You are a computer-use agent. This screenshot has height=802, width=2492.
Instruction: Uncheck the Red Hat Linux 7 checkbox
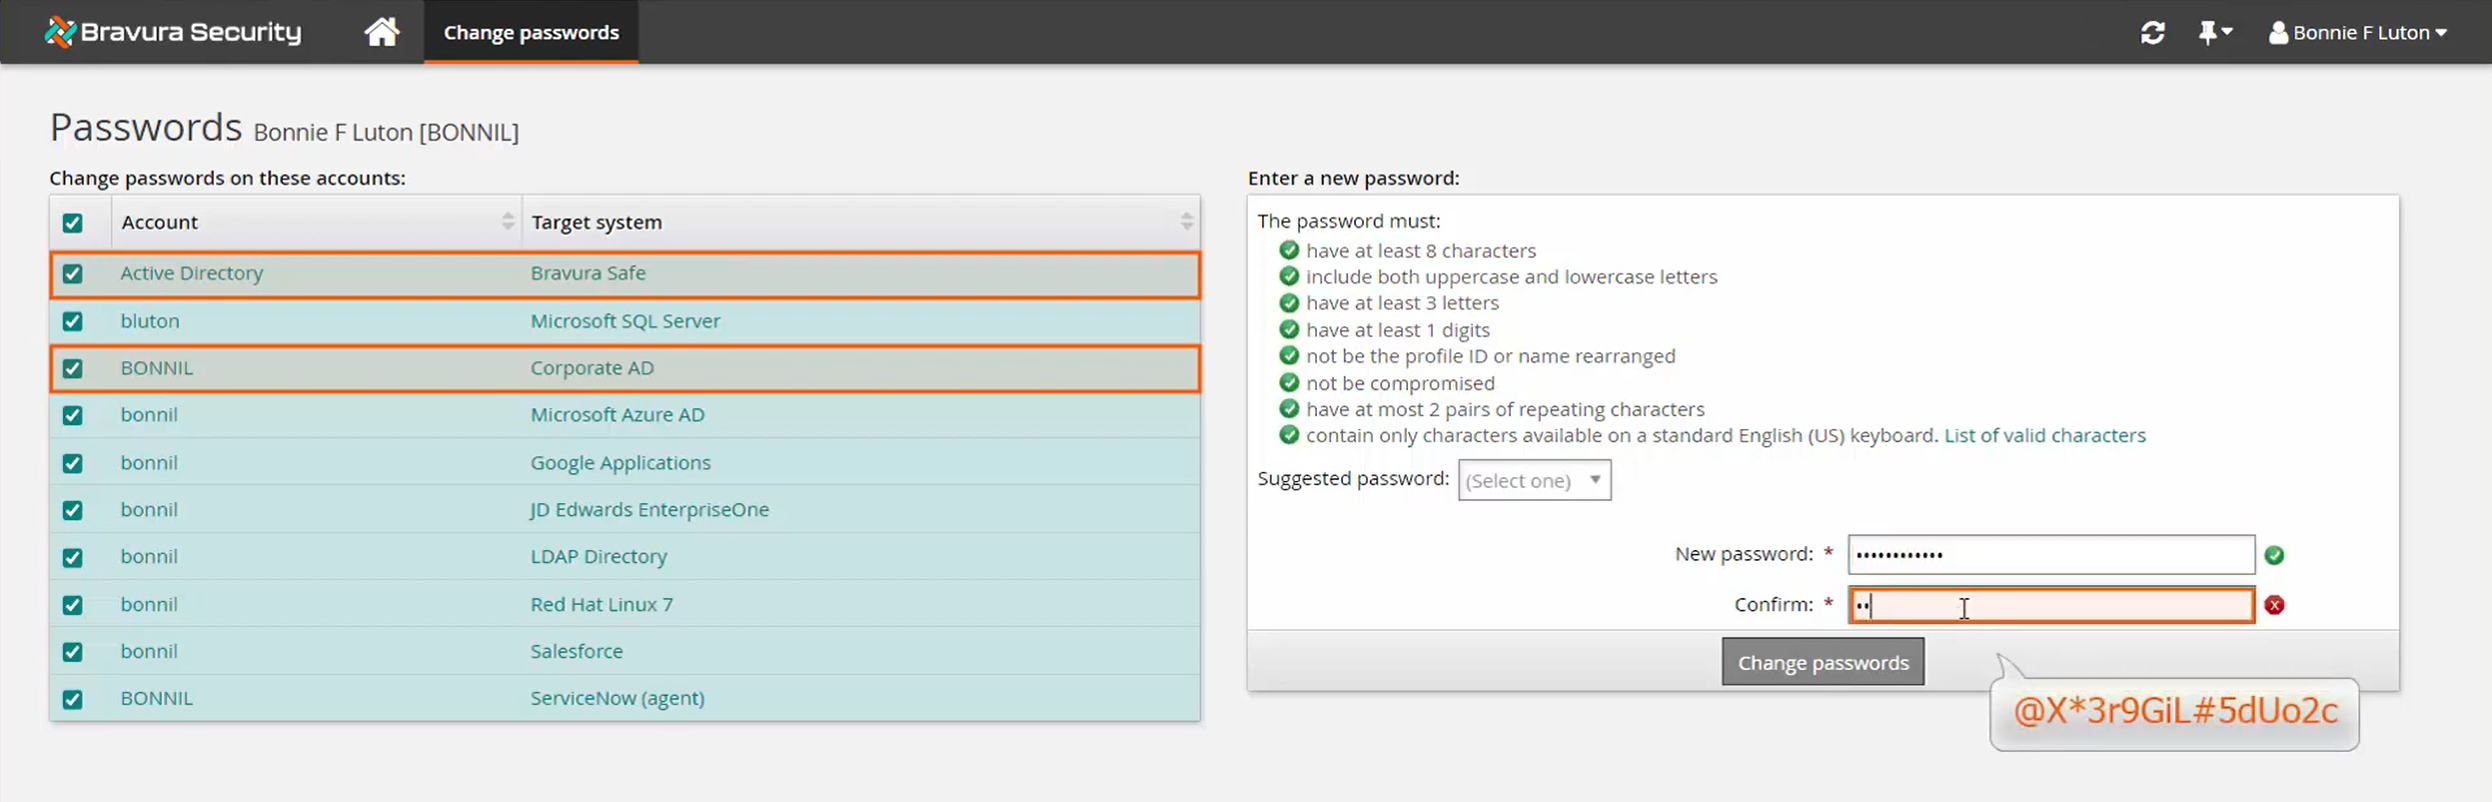click(72, 605)
